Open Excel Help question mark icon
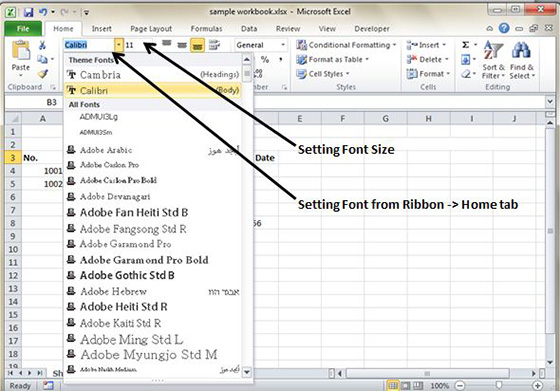Image resolution: width=560 pixels, height=391 pixels. pyautogui.click(x=504, y=28)
